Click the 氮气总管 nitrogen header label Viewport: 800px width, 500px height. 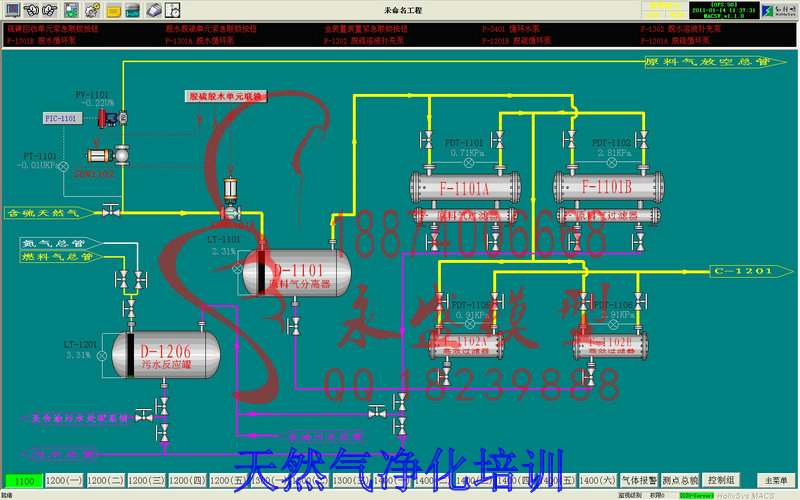[61, 243]
